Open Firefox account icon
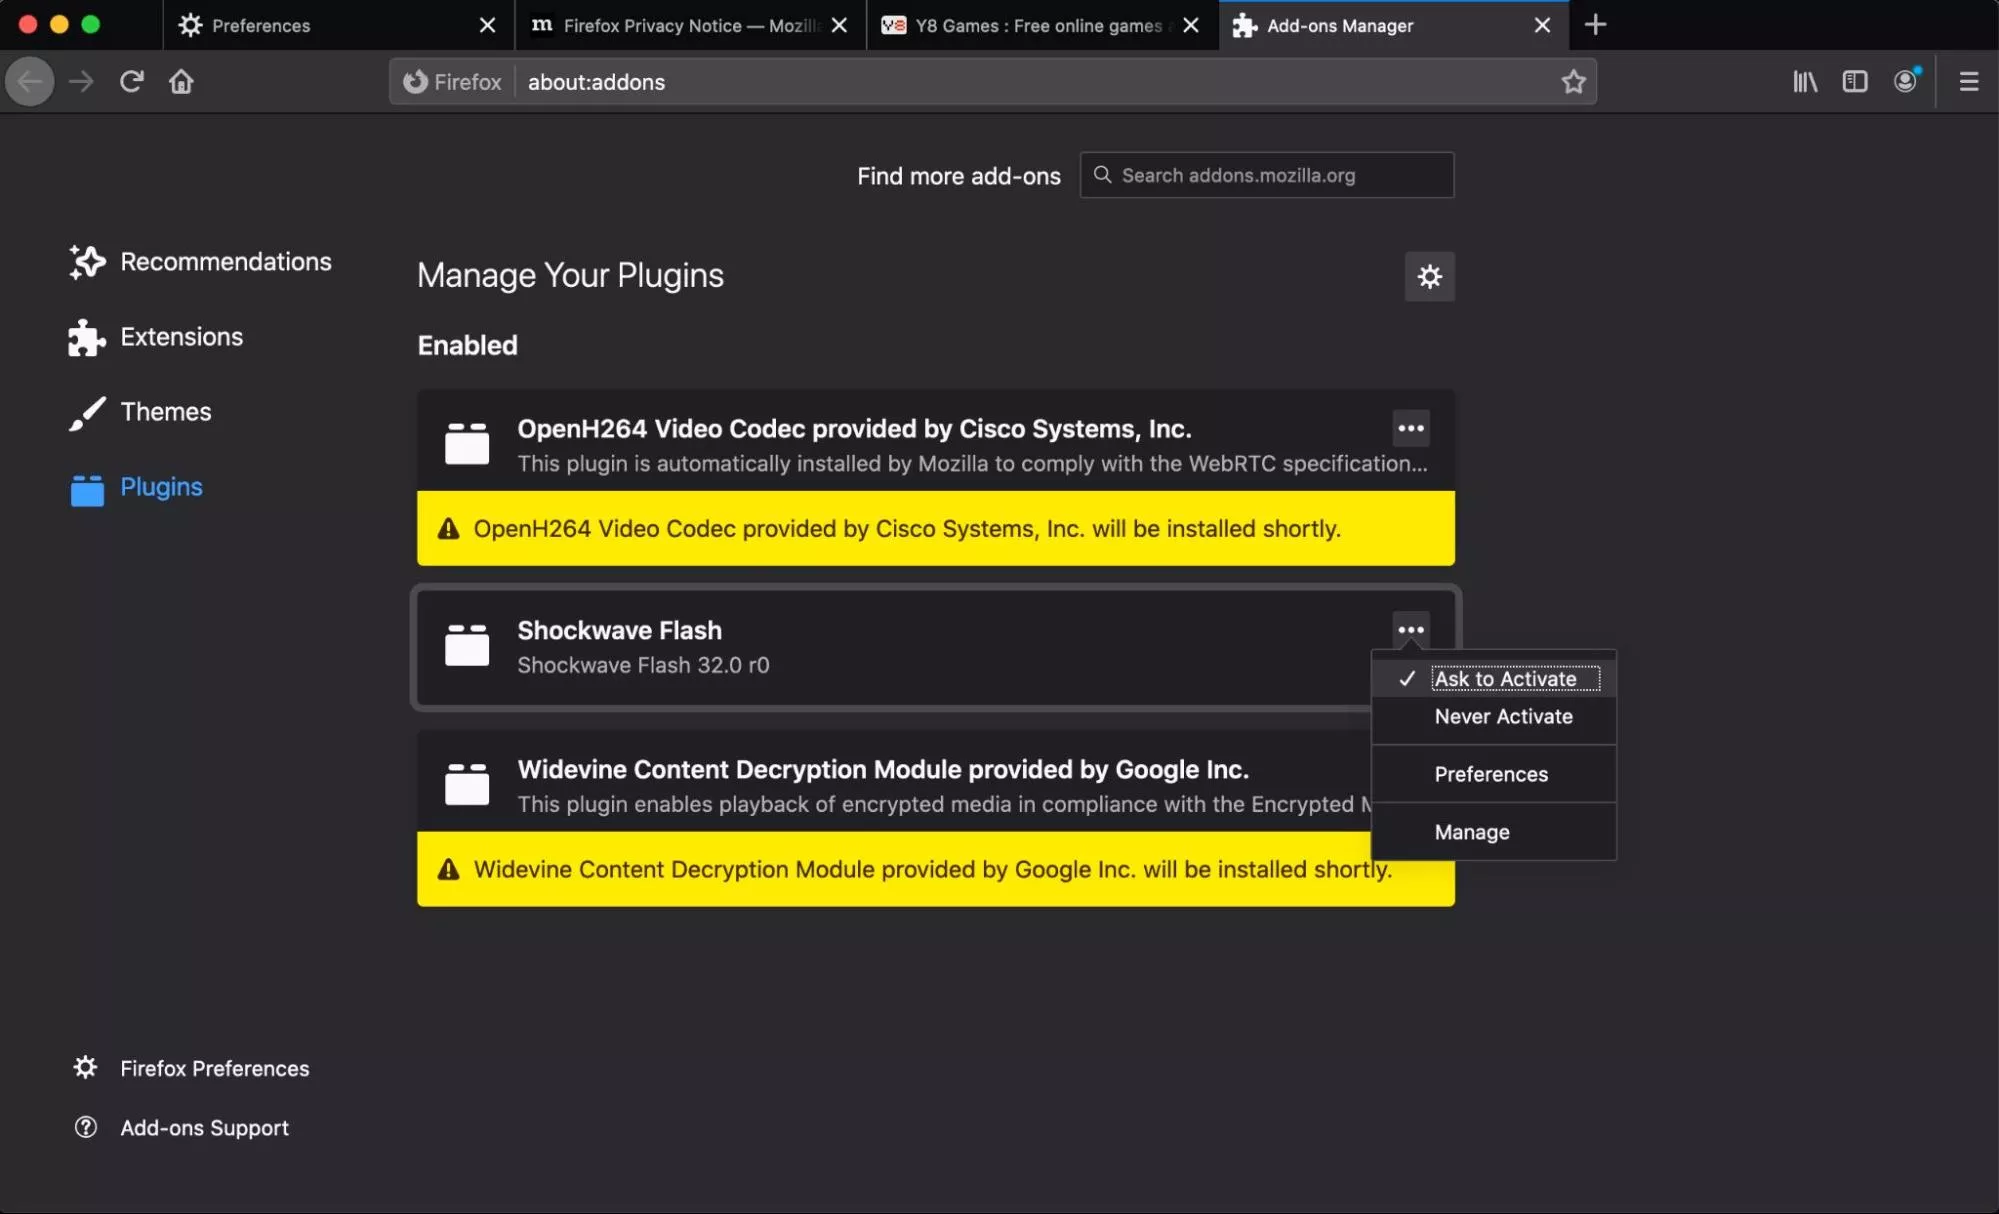 pyautogui.click(x=1905, y=81)
